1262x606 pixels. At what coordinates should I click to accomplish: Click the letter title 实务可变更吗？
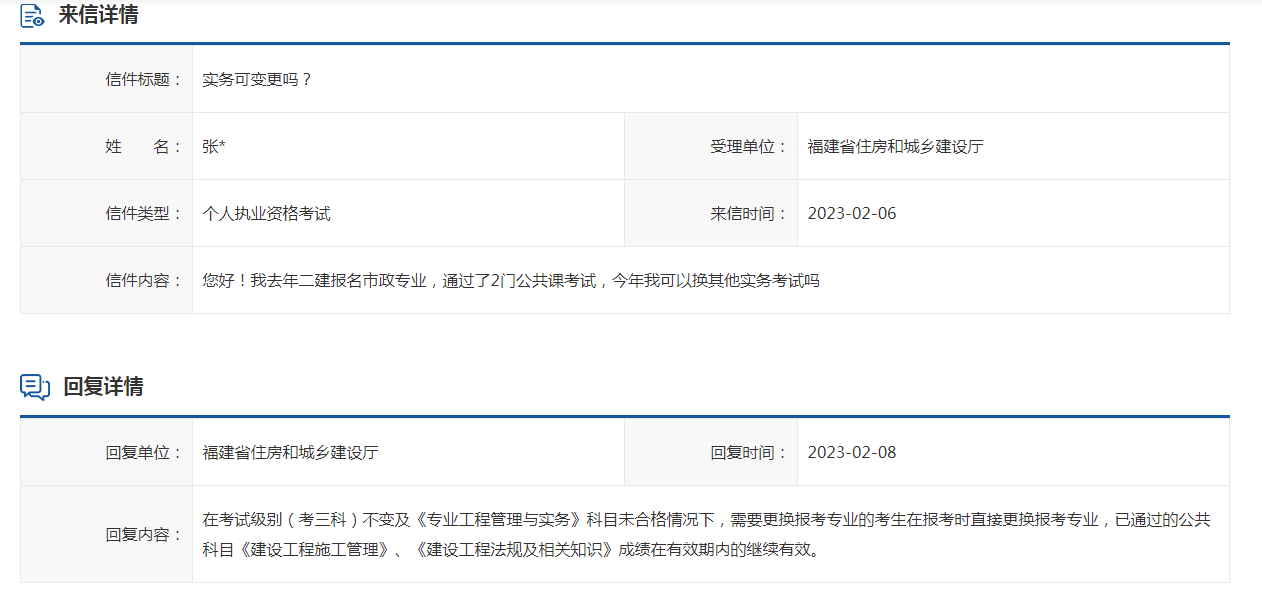[258, 80]
